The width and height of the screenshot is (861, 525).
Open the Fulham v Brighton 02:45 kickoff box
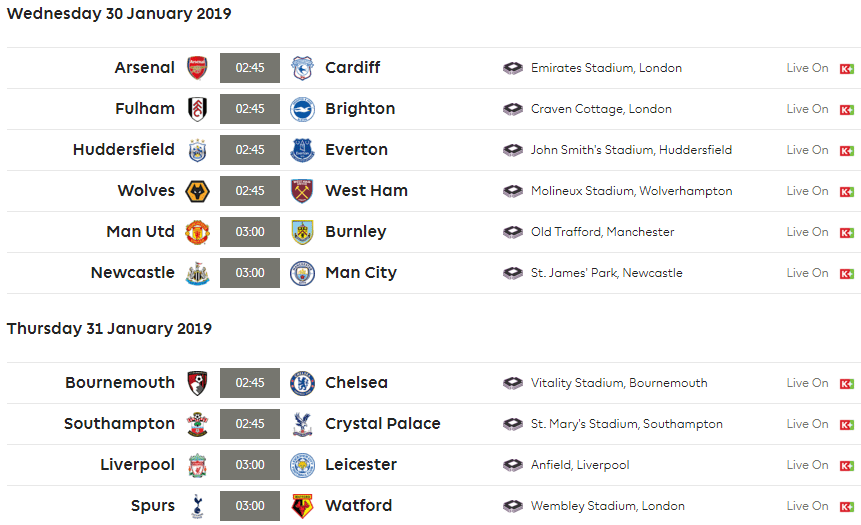point(250,109)
